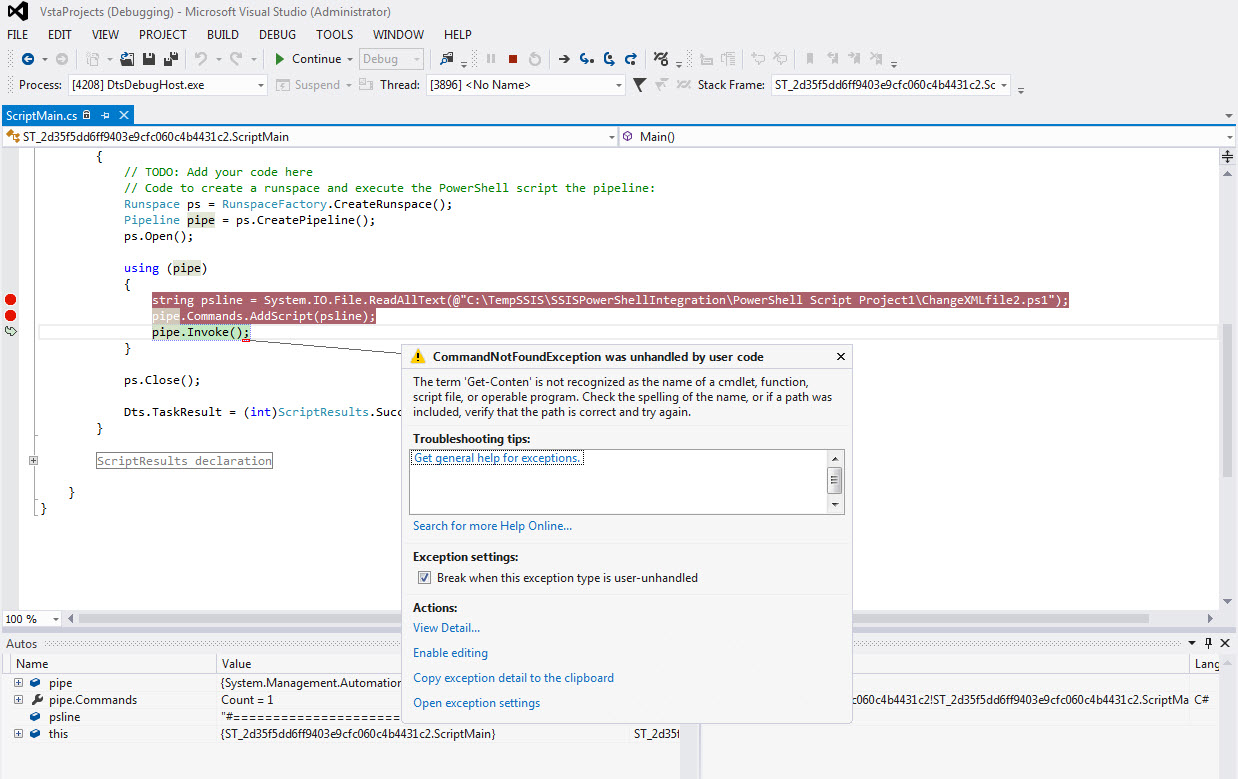The image size is (1238, 779).
Task: Expand the pipe.Commands row in Autos
Action: coord(19,700)
